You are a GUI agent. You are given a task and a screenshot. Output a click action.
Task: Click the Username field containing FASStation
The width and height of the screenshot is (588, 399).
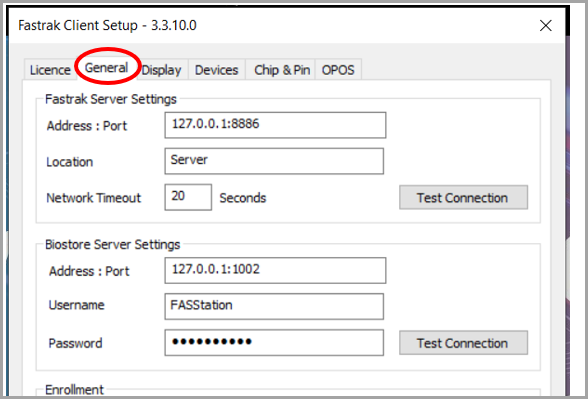coord(274,306)
